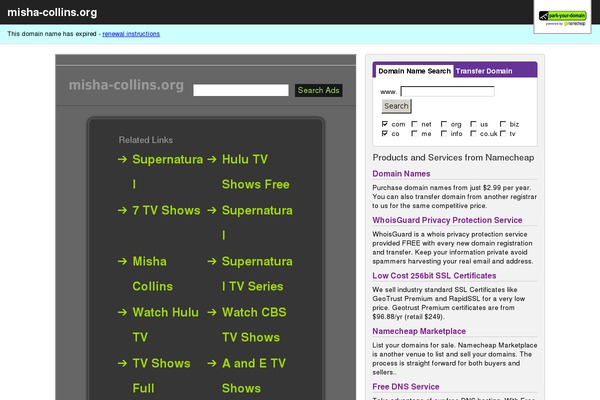This screenshot has width=600, height=400.
Task: Click the arrow icon beside A and E TV
Action: (212, 363)
